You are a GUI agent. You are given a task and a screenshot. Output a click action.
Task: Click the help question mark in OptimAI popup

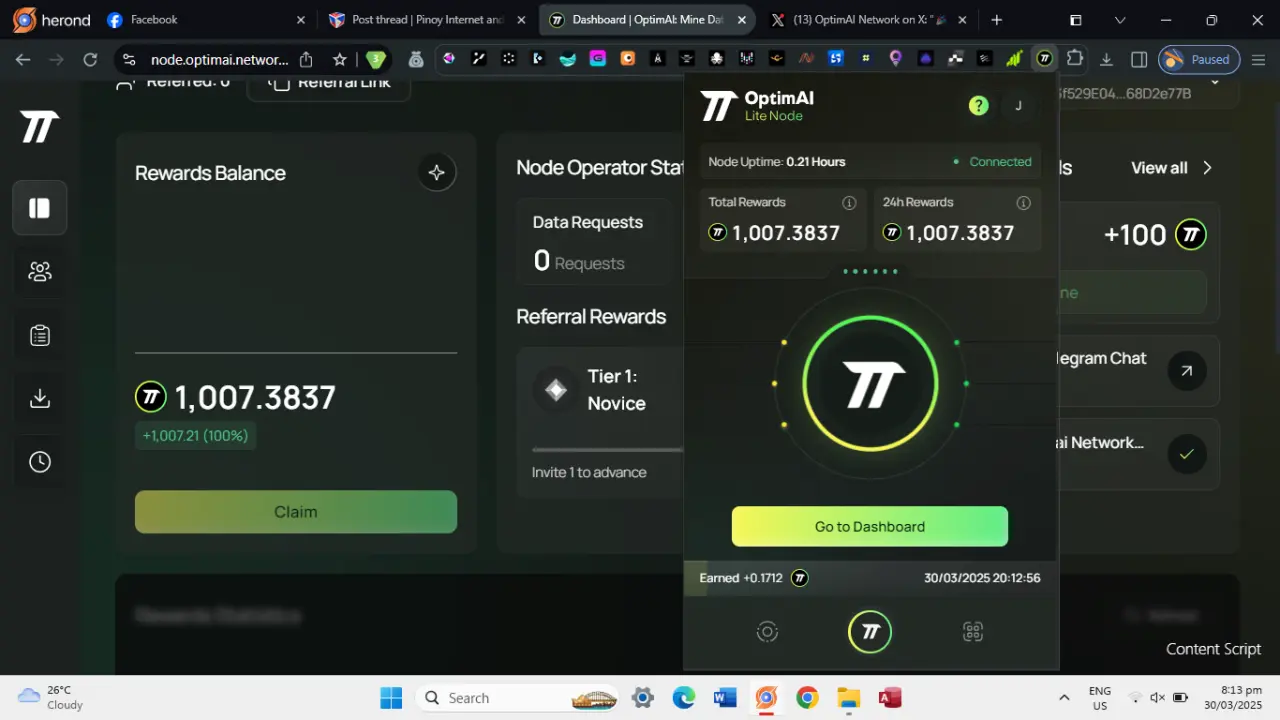coord(978,105)
